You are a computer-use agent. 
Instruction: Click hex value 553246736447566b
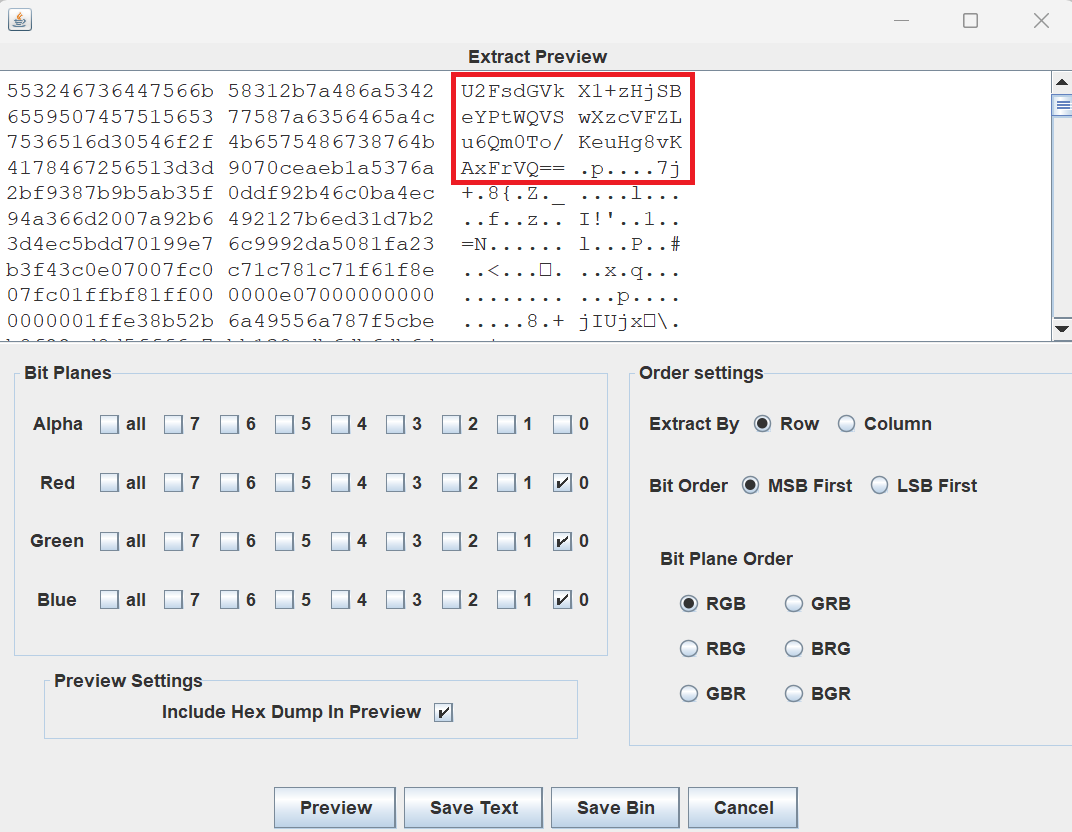[x=110, y=91]
